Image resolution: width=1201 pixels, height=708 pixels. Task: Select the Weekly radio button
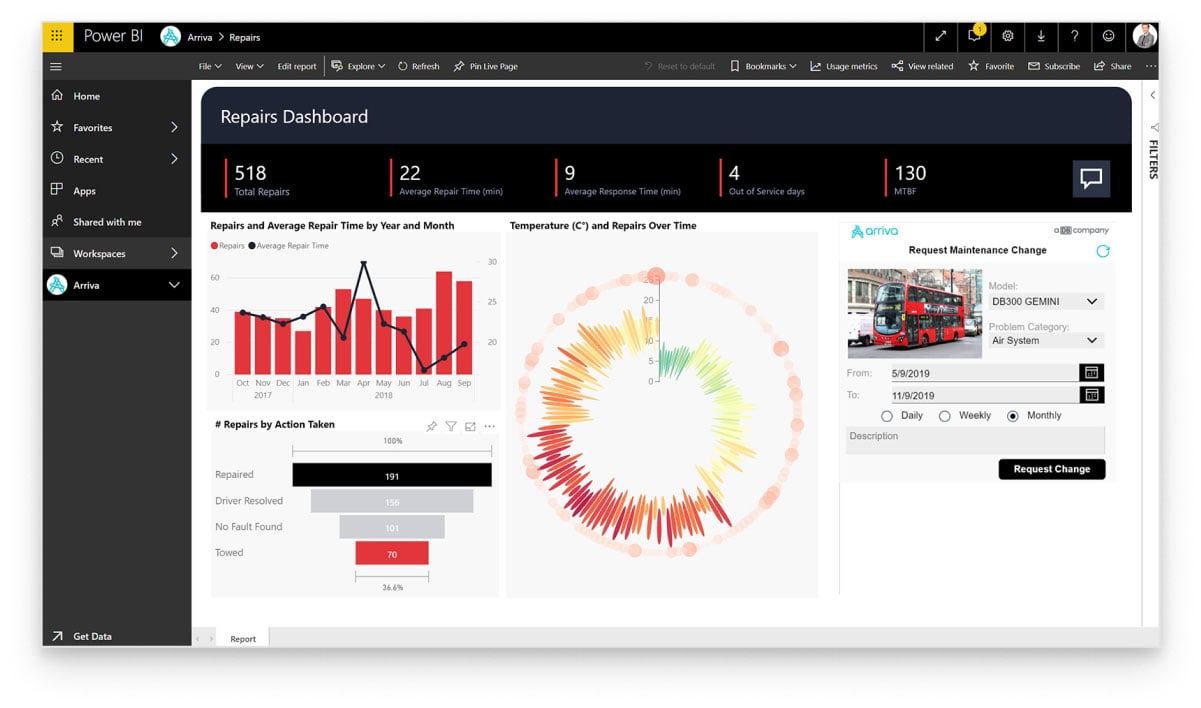click(944, 416)
